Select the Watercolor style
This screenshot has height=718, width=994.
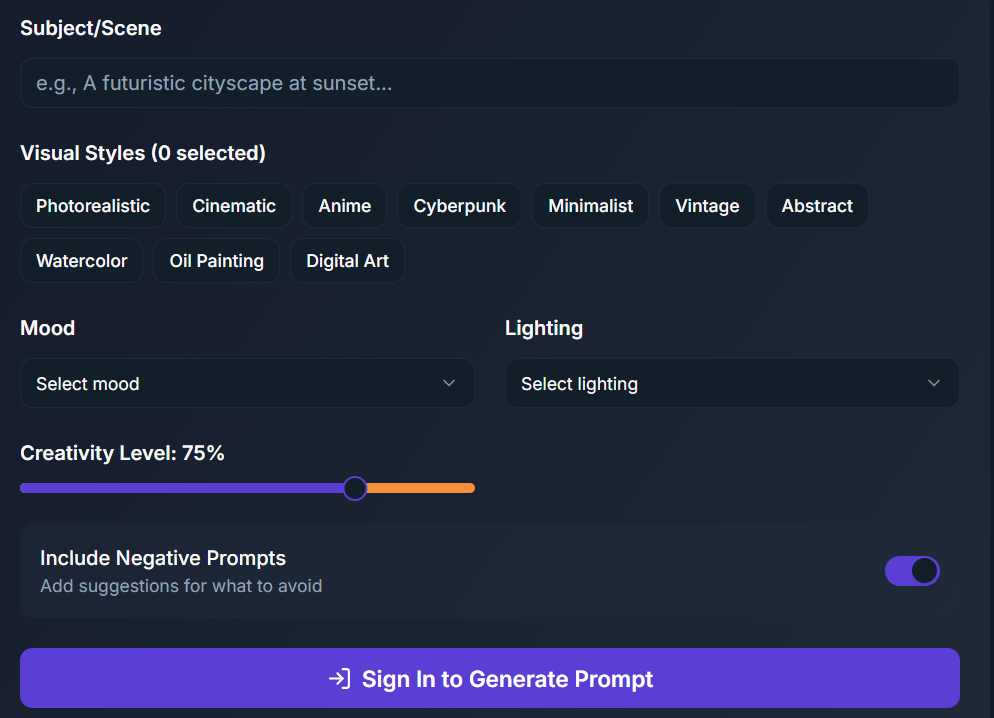tap(81, 260)
